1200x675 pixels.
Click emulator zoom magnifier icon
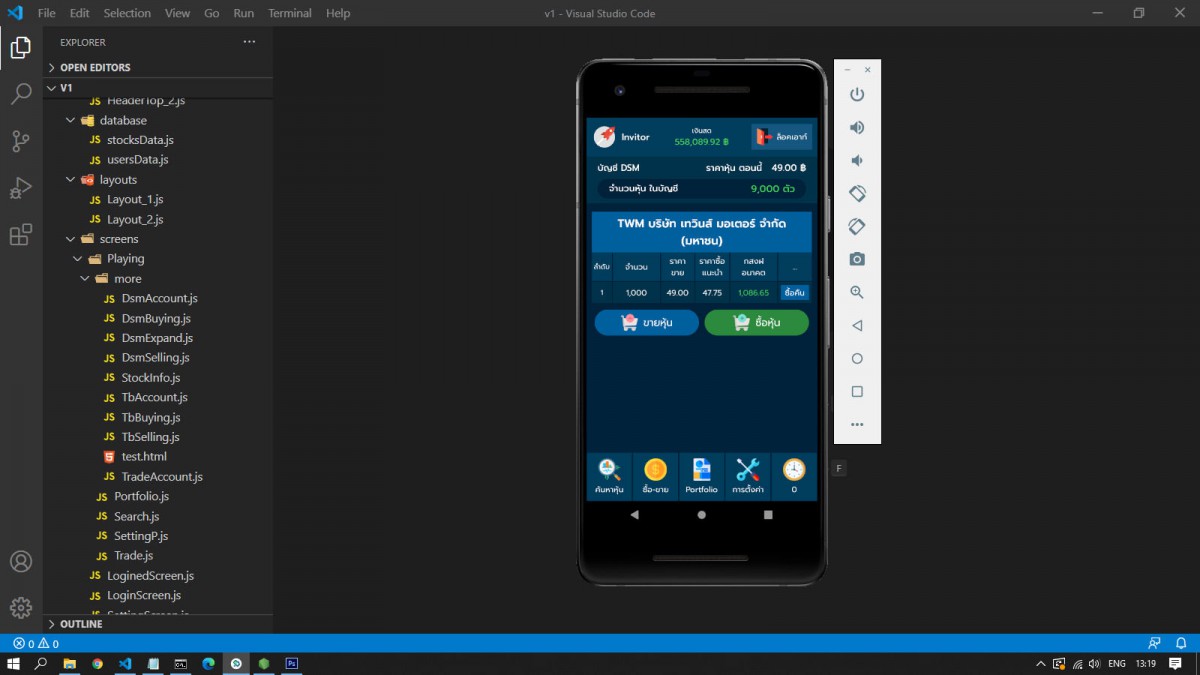point(857,292)
